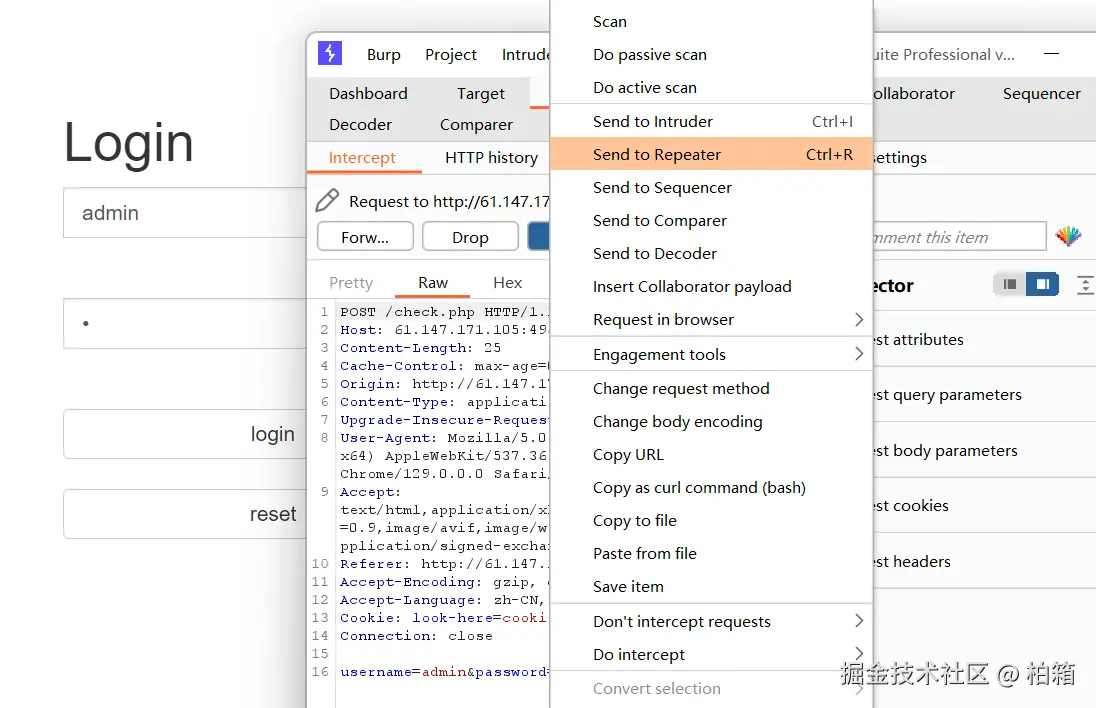
Task: Click the password field on login page
Action: (185, 324)
